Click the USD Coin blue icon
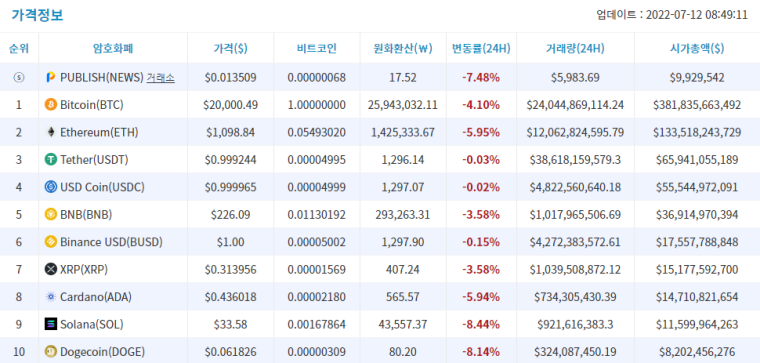This screenshot has height=363, width=760. (50, 187)
